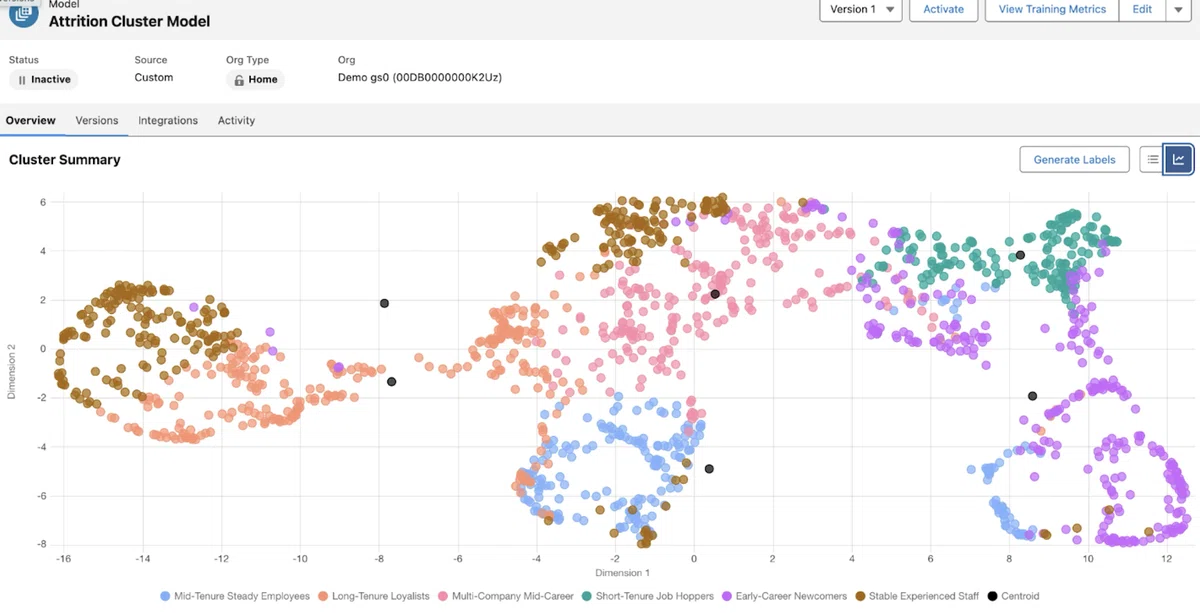Click the pause icon on Inactive status

[22, 80]
